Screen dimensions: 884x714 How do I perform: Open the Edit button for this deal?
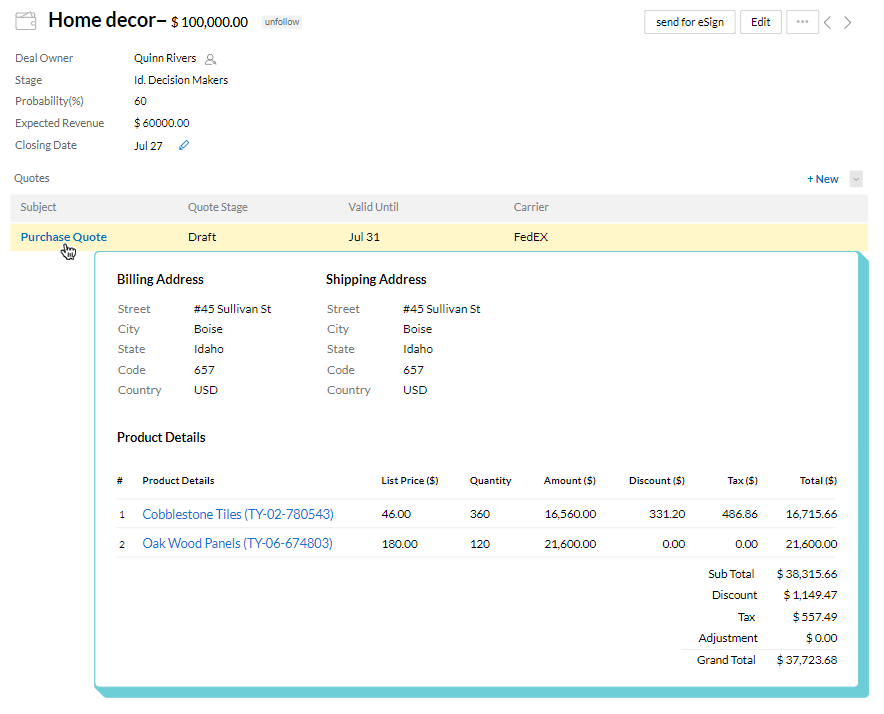click(760, 21)
